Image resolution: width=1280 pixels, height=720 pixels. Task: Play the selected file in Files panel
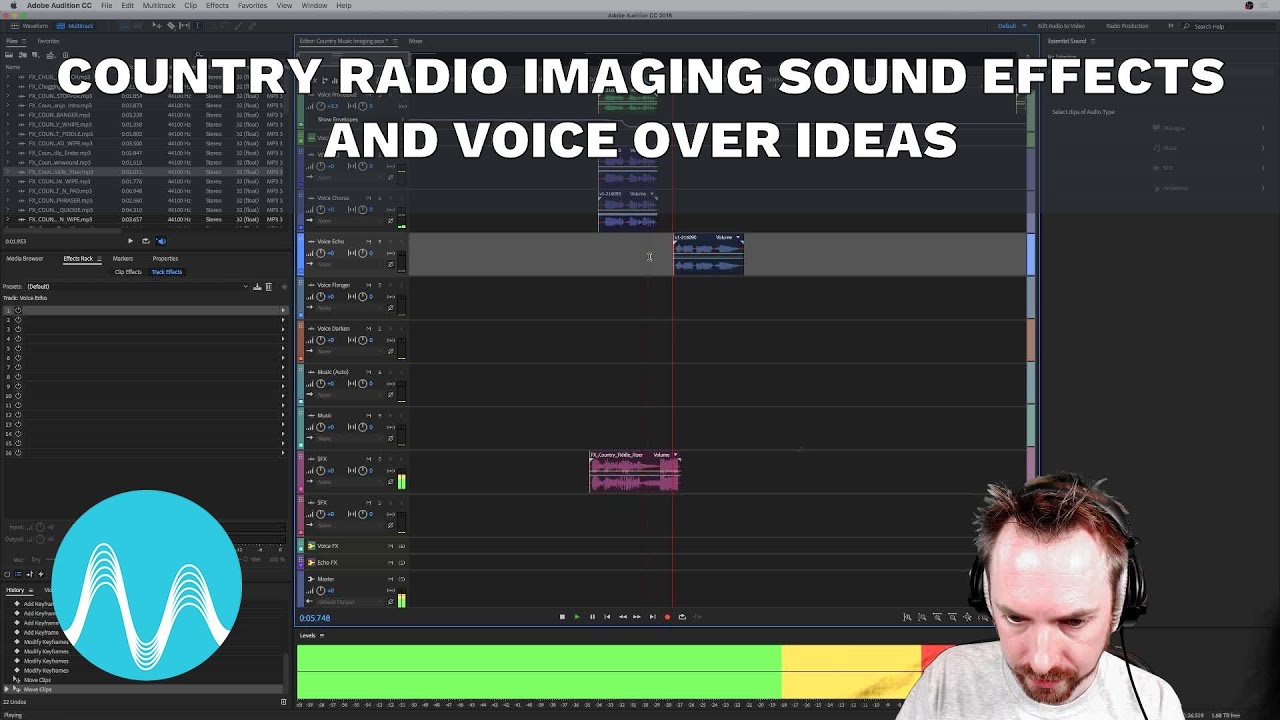129,241
